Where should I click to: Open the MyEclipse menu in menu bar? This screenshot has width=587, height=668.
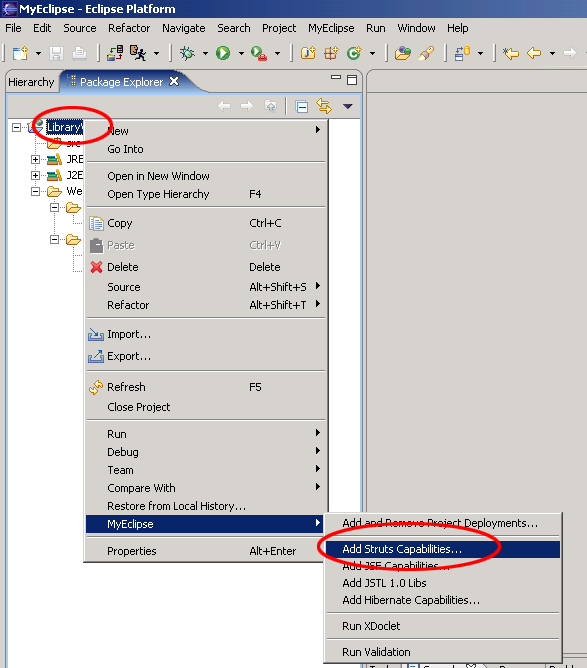[x=331, y=28]
